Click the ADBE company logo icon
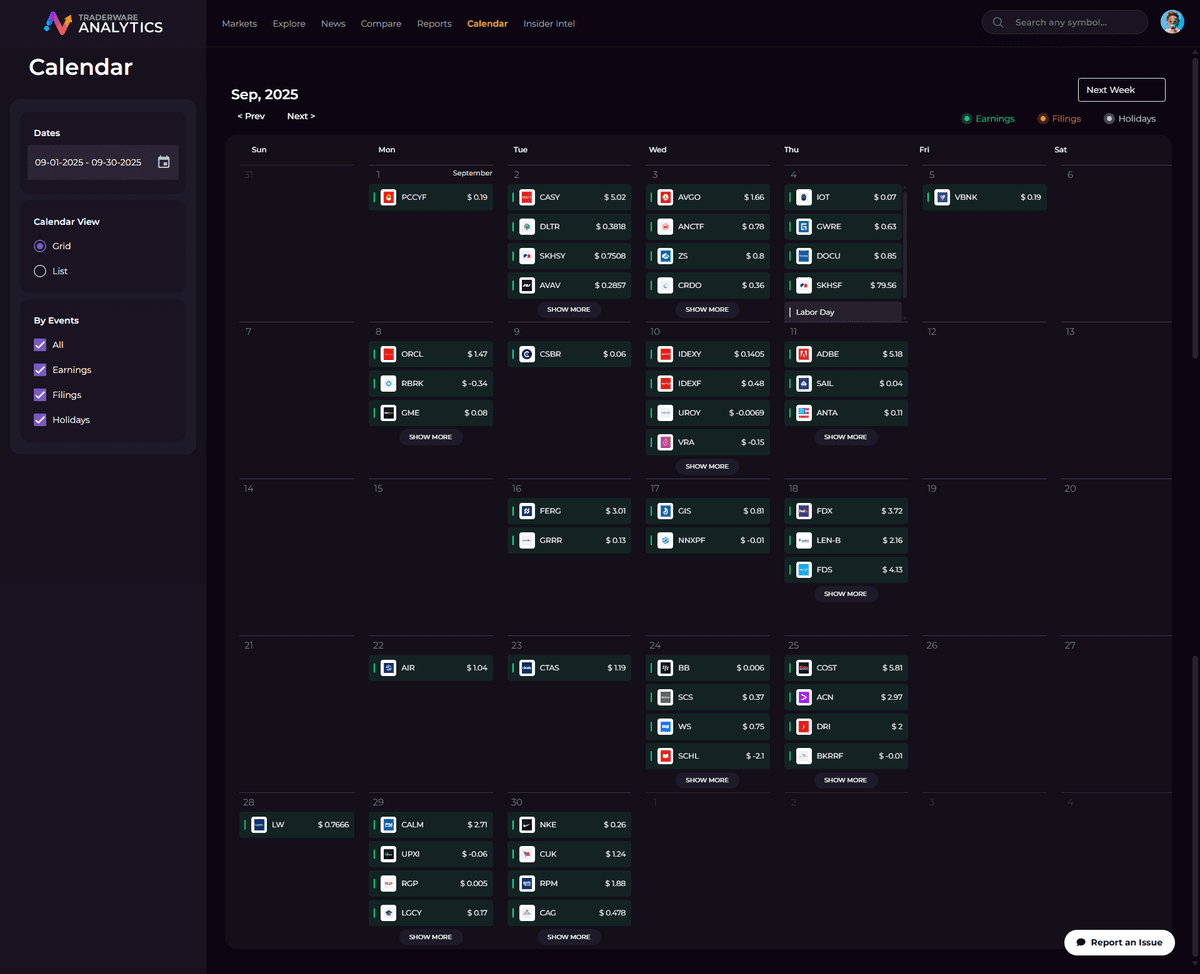The width and height of the screenshot is (1200, 974). pyautogui.click(x=803, y=354)
